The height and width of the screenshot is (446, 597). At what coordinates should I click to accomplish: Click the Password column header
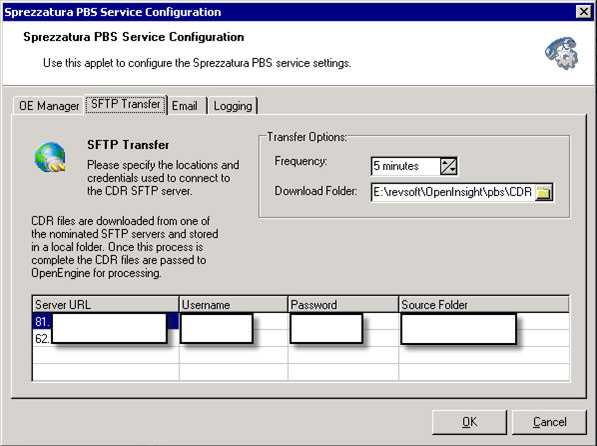(x=343, y=305)
